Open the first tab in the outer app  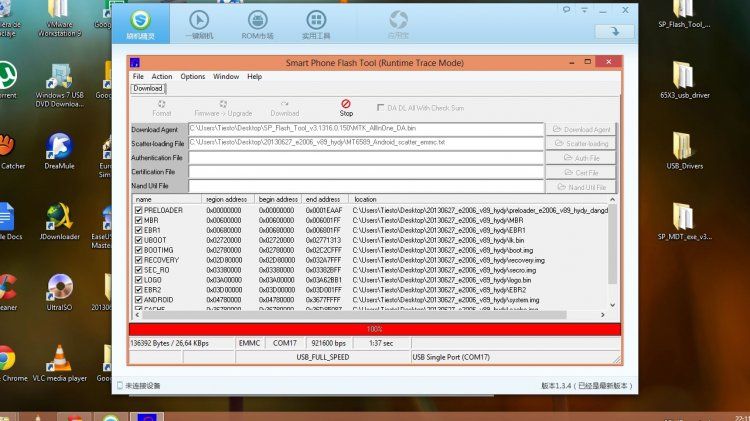[141, 25]
